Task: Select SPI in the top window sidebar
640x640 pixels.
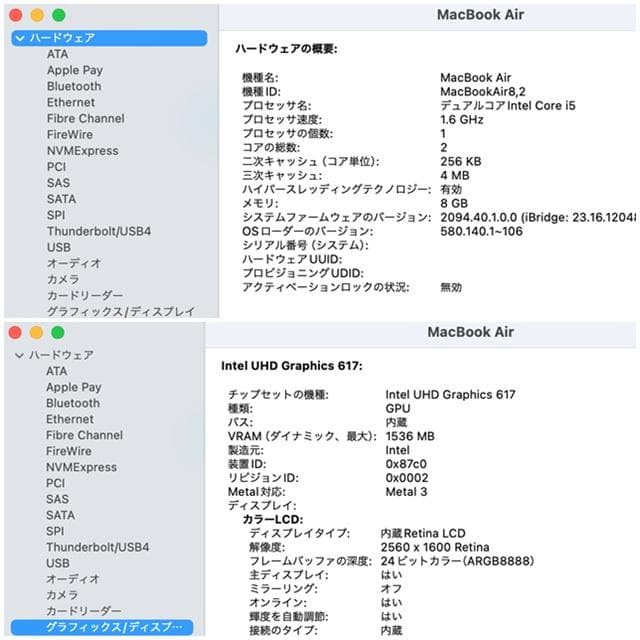Action: coord(56,215)
